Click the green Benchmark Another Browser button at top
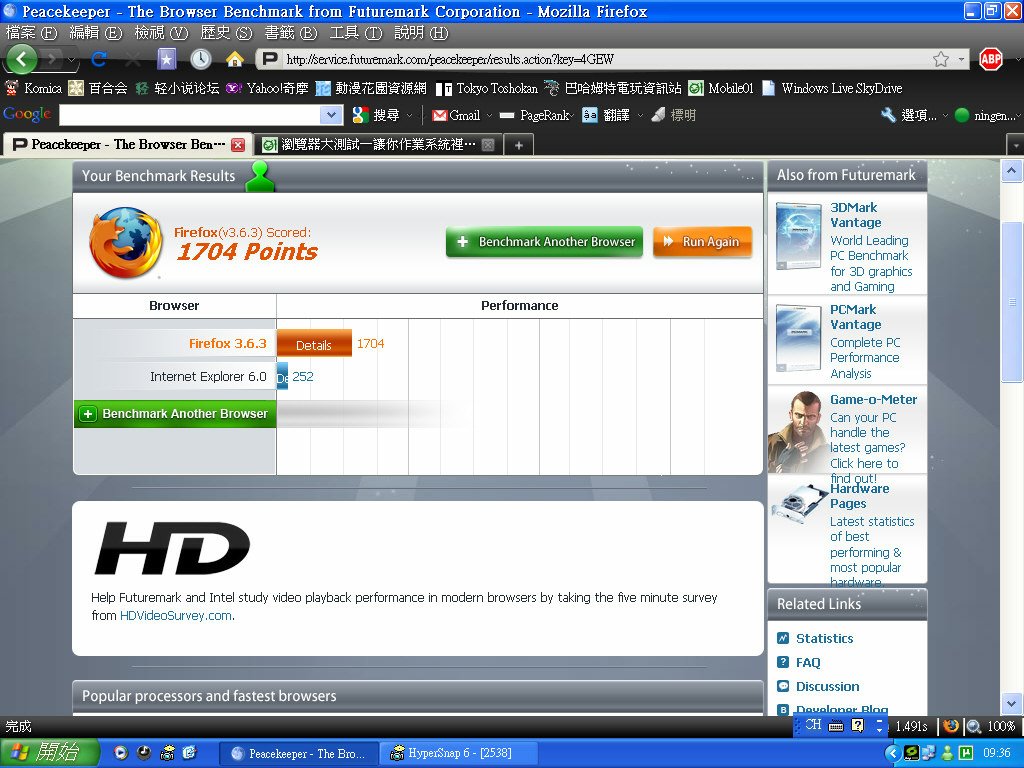Viewport: 1024px width, 768px height. pyautogui.click(x=544, y=242)
